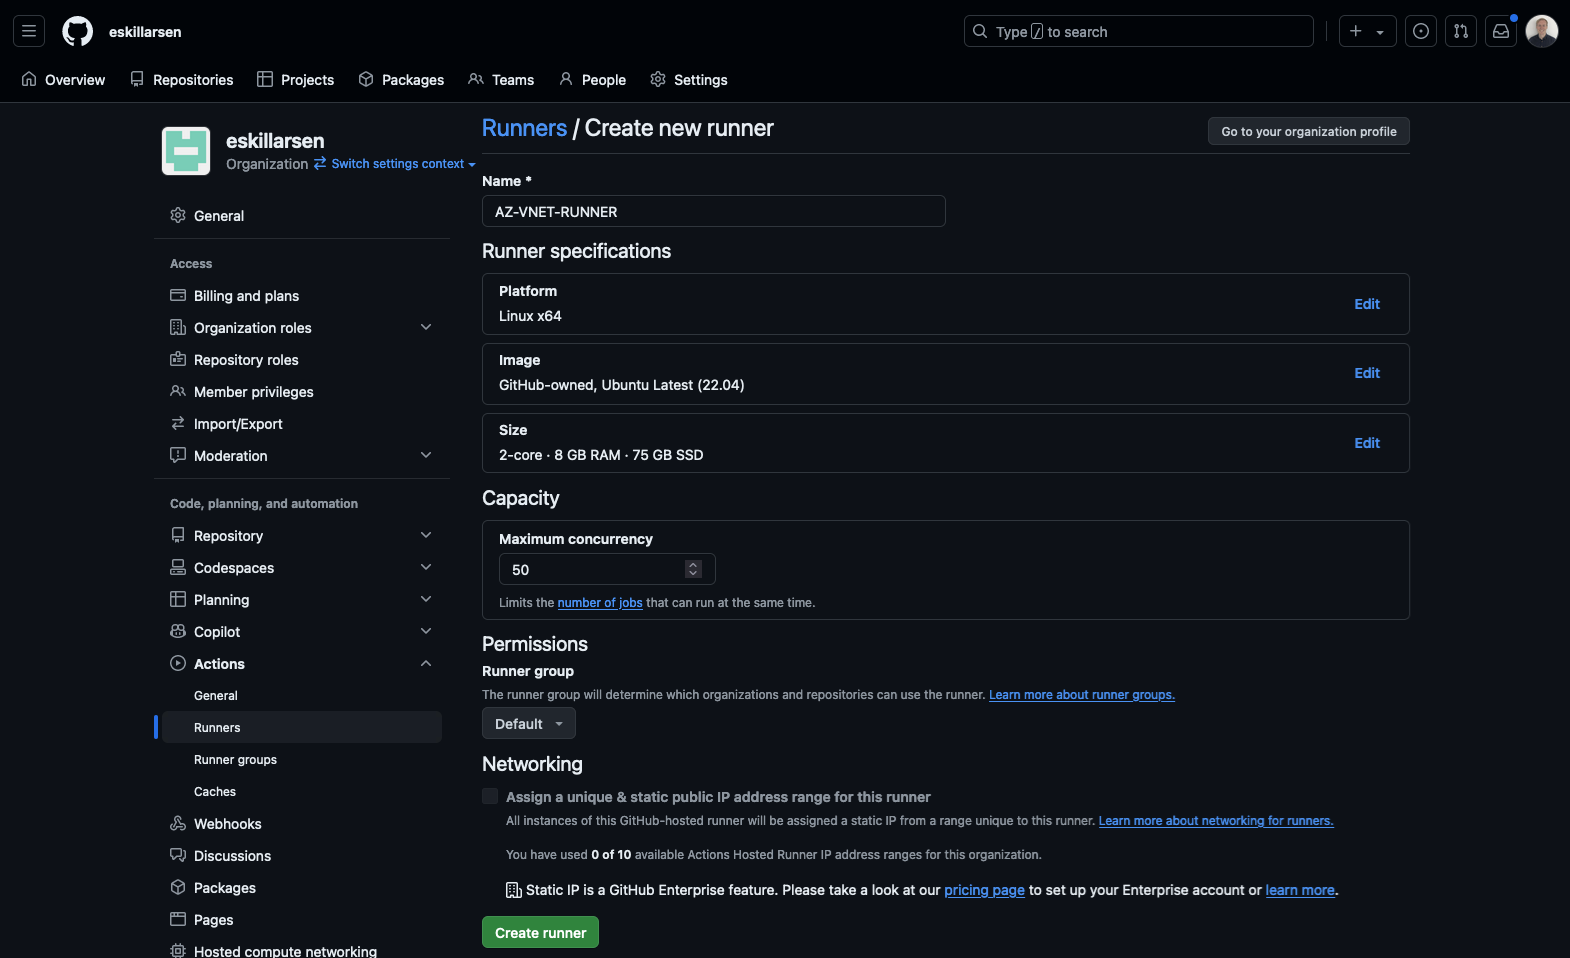Open Caches sidebar item
The image size is (1570, 958).
coord(302,791)
